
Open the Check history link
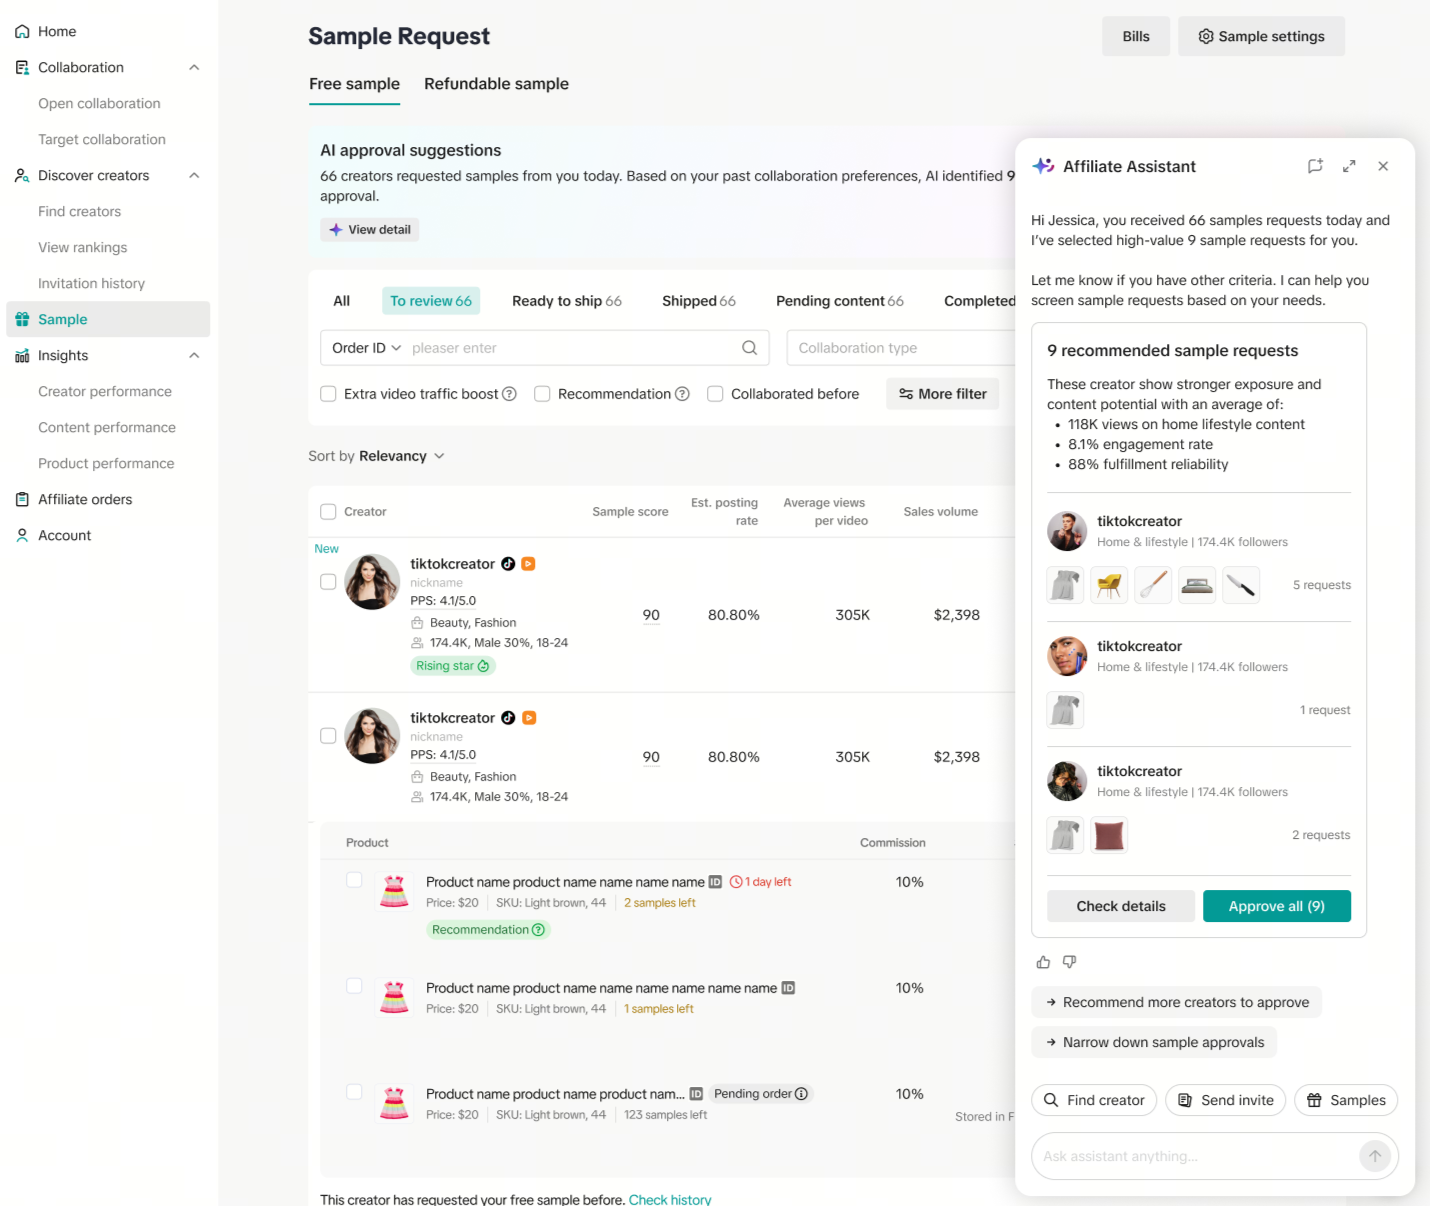(x=670, y=1199)
